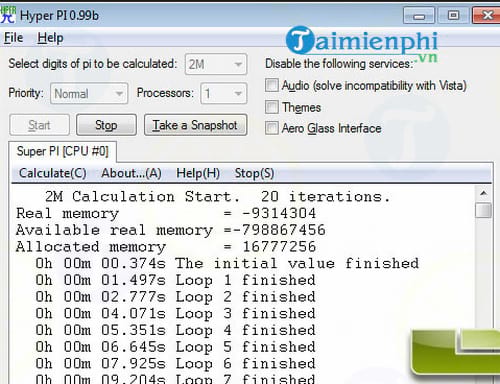Close the Hyper PI window
The image size is (500, 384).
pos(486,15)
